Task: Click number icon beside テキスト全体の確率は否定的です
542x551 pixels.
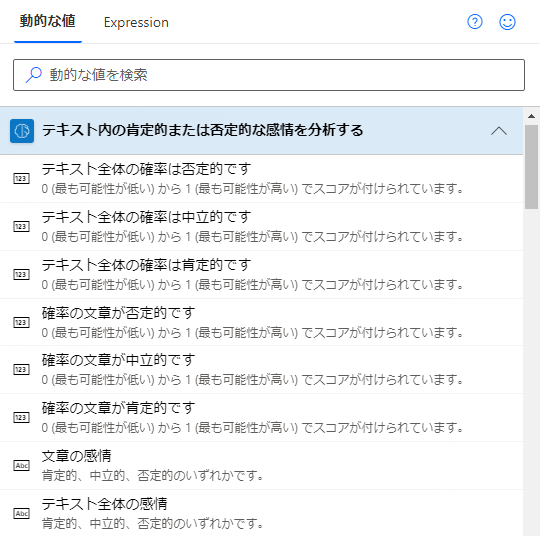Action: (x=21, y=179)
